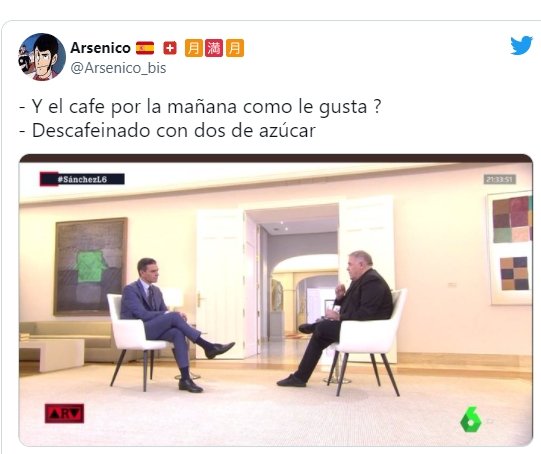This screenshot has width=541, height=454.
Task: Click the red cross emoji badge
Action: (x=169, y=48)
